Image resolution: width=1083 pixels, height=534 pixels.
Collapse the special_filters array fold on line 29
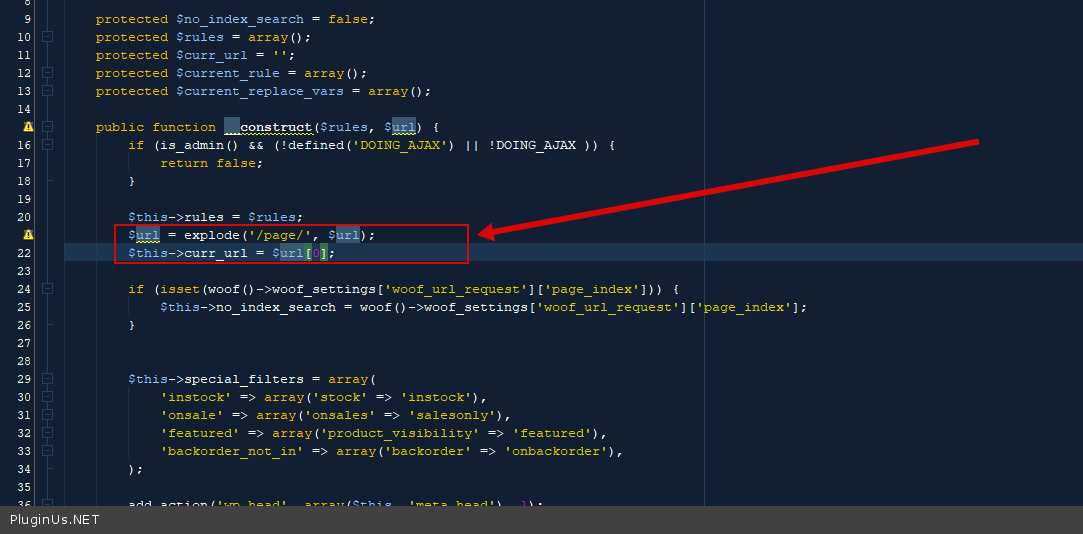[x=47, y=379]
